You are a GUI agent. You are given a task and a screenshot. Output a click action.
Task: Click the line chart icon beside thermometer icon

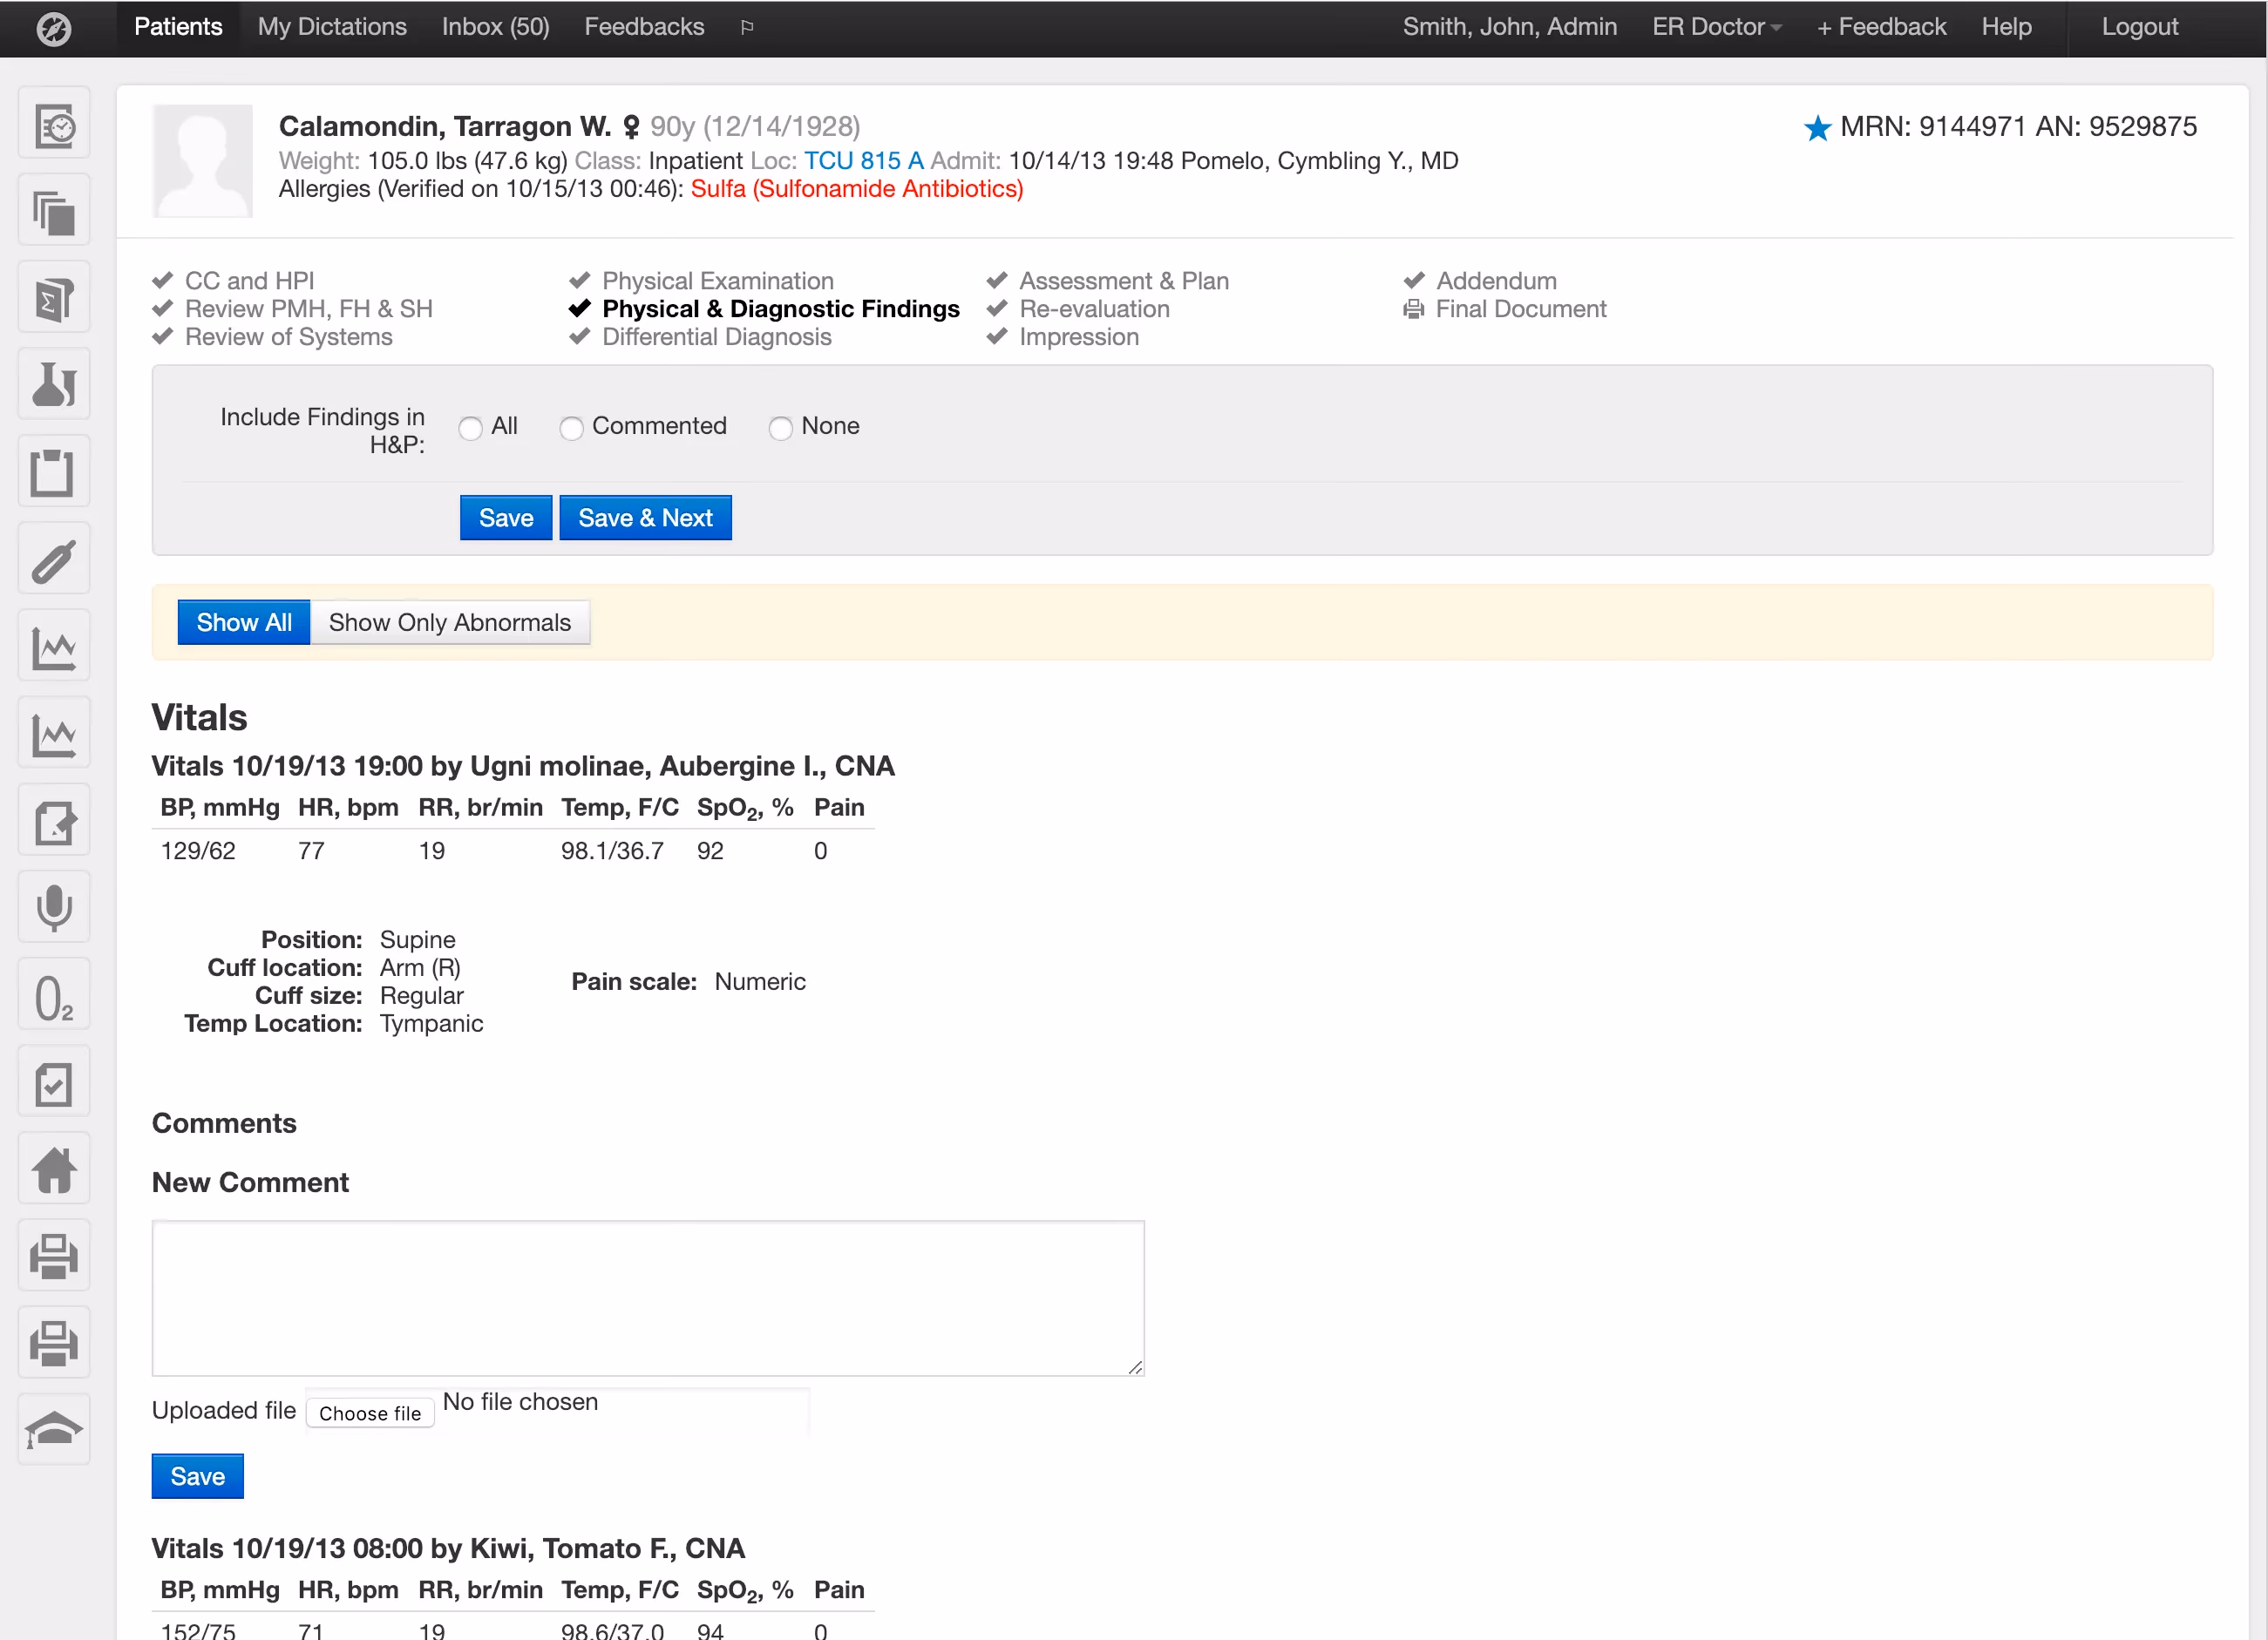click(x=55, y=647)
